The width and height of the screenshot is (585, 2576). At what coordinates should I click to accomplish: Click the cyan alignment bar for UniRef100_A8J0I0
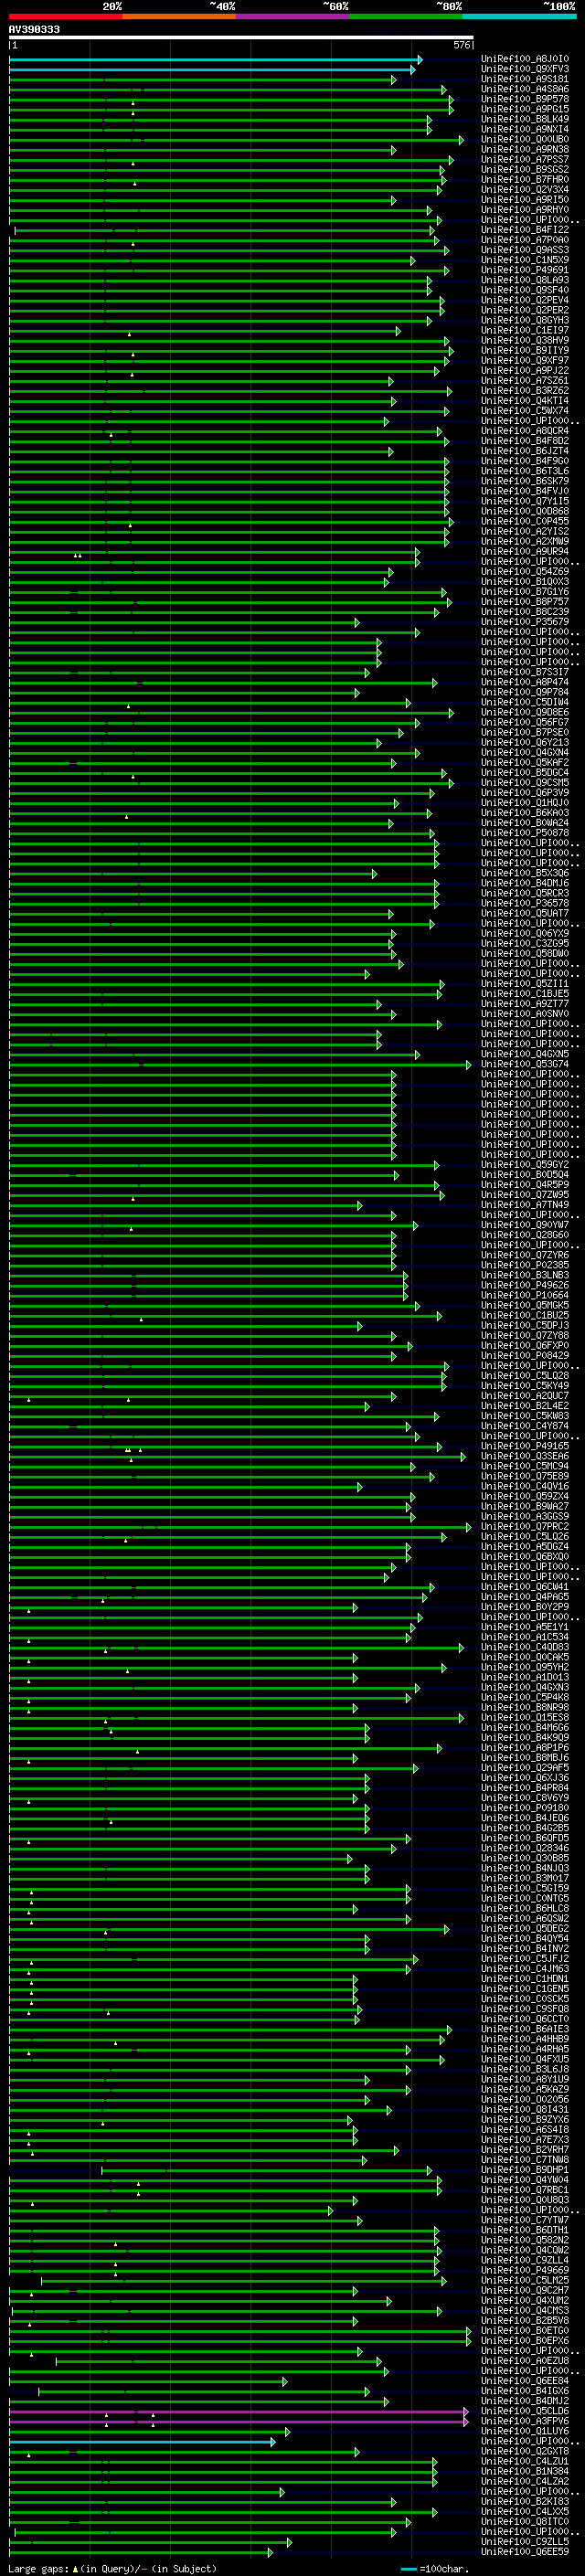pyautogui.click(x=215, y=60)
